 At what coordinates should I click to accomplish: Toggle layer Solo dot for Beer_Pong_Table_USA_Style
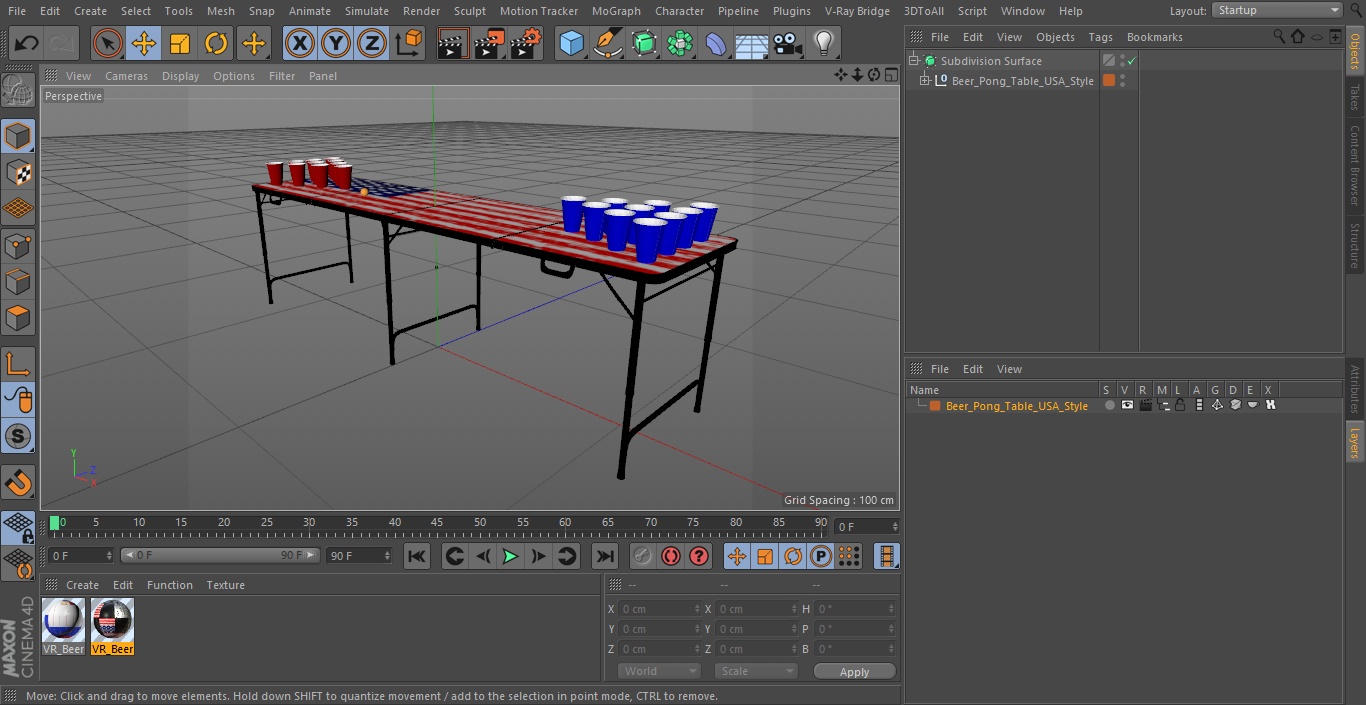point(1109,405)
